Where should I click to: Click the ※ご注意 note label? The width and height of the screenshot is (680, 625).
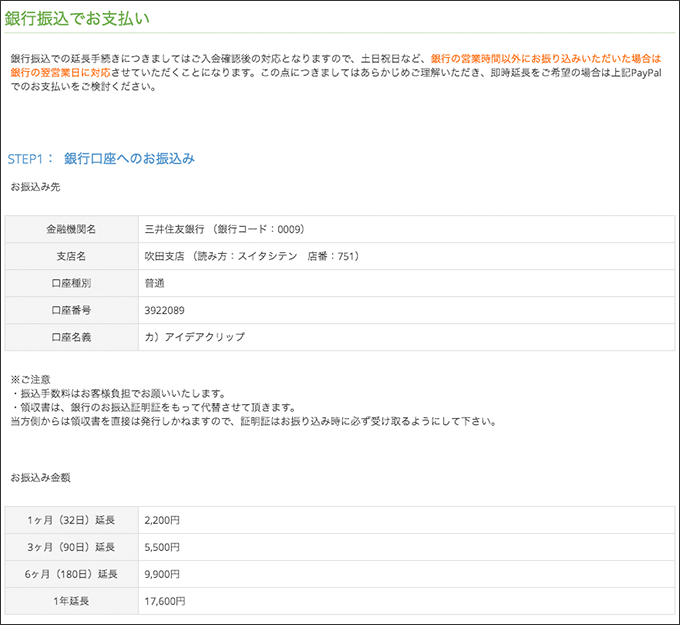(x=30, y=380)
